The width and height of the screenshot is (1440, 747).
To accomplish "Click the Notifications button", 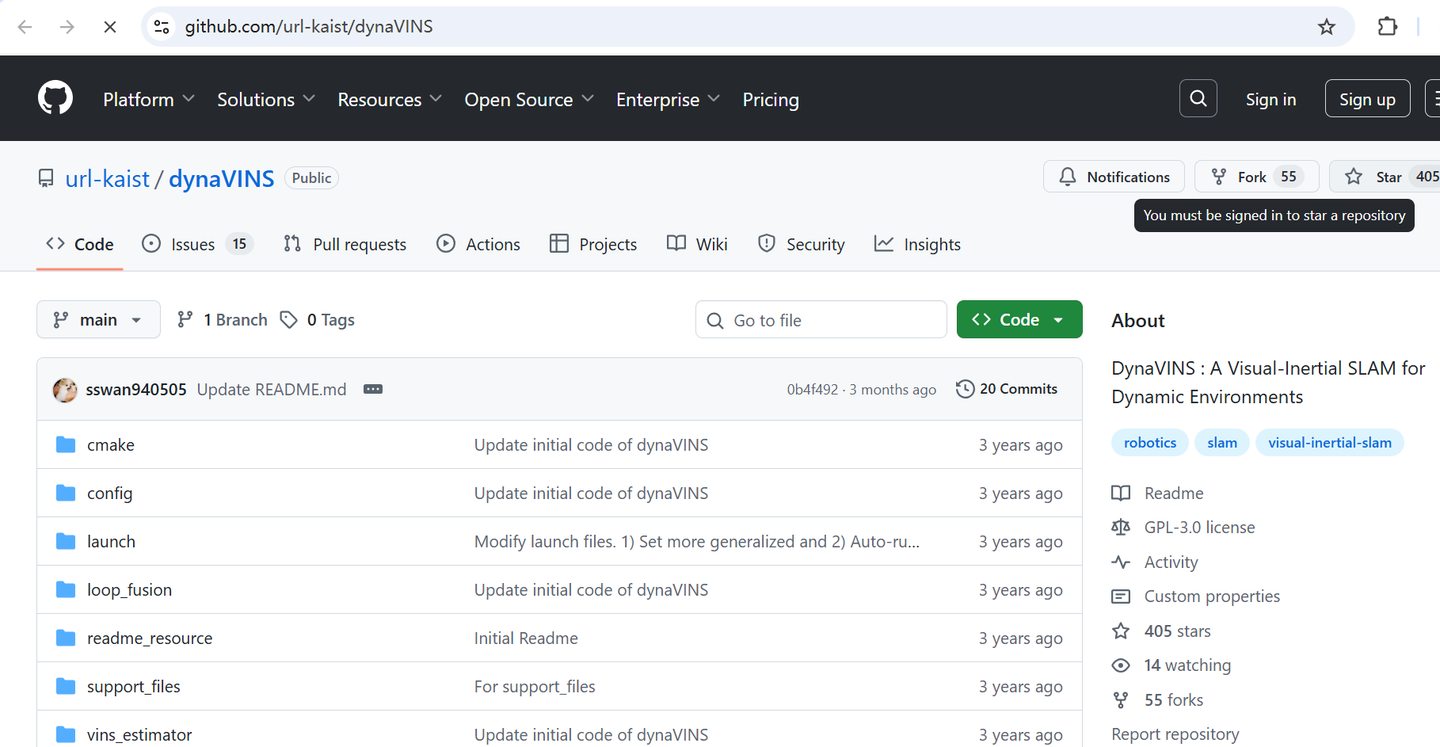I will (1114, 177).
